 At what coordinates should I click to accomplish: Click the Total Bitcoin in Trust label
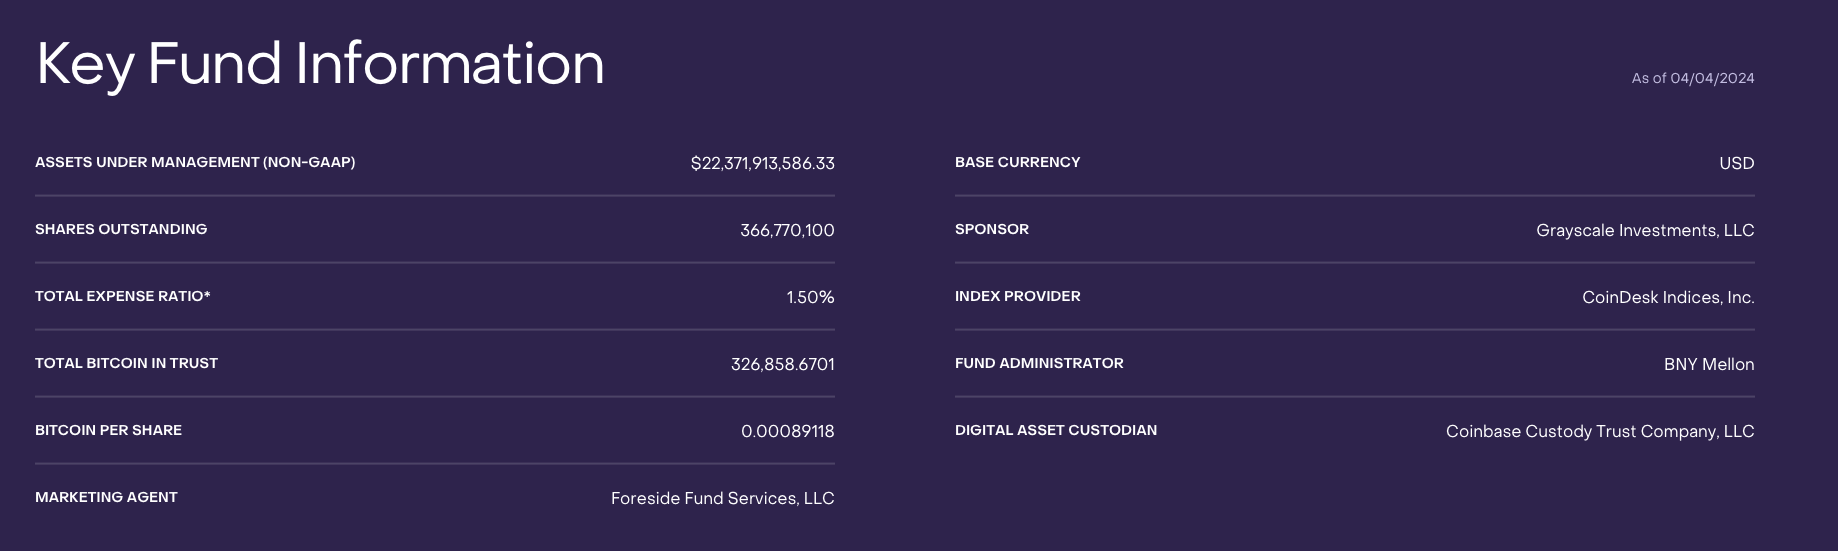pos(126,363)
